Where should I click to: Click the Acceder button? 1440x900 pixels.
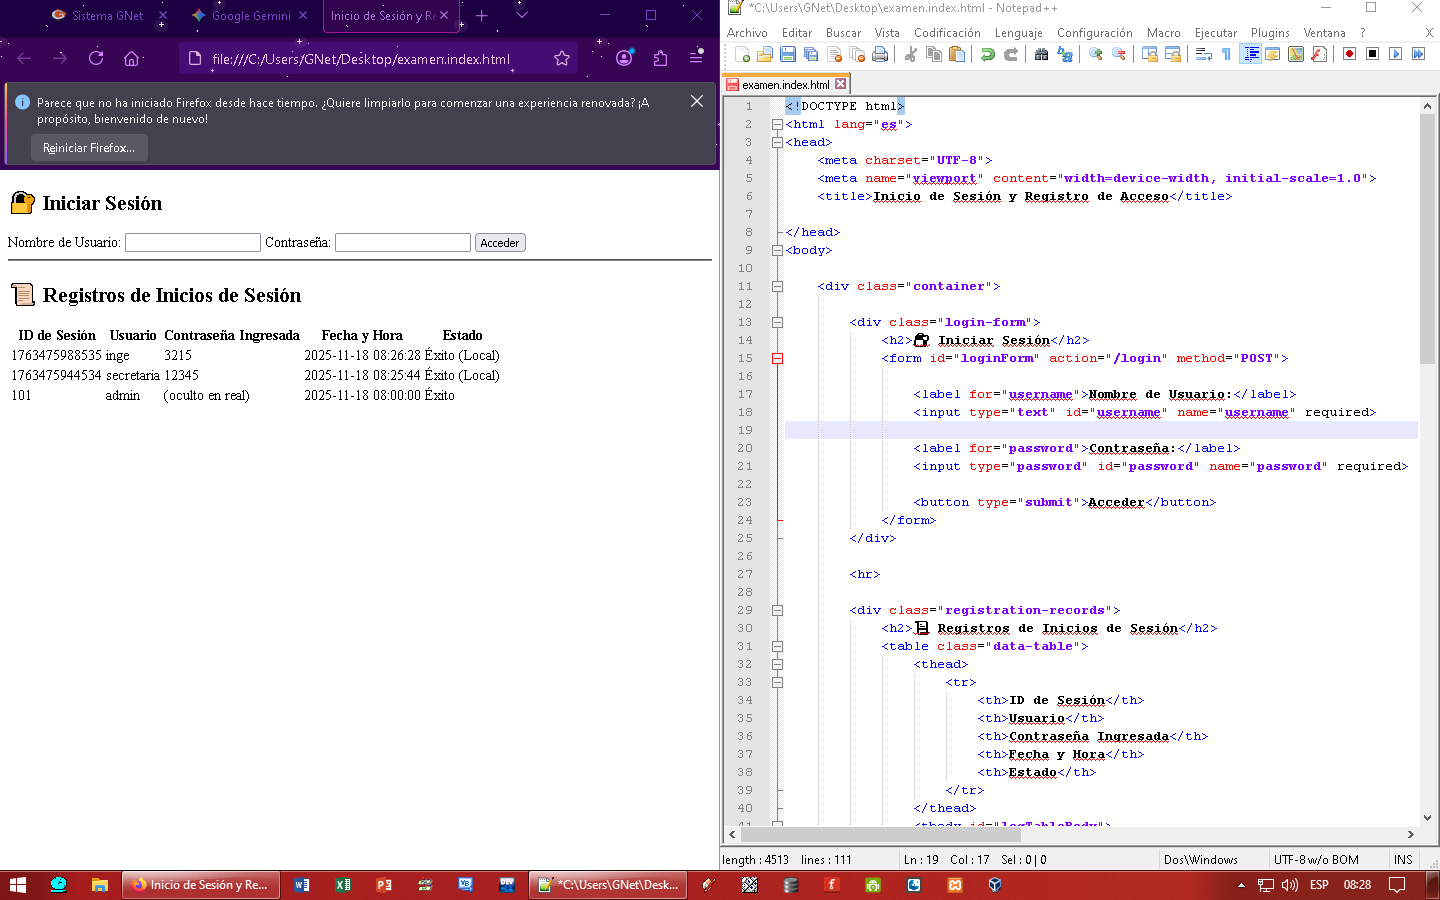(499, 243)
